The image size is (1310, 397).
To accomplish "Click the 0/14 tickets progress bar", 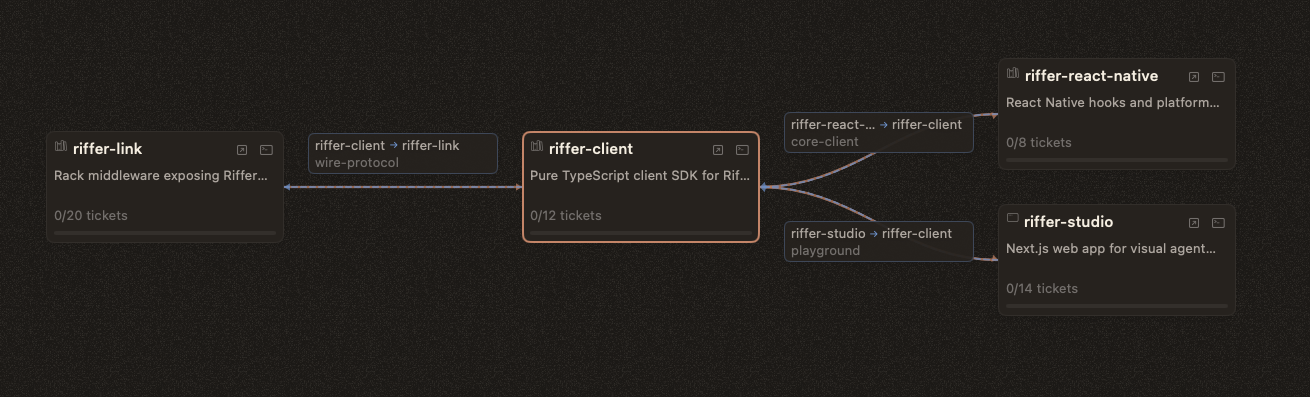I will [1117, 306].
